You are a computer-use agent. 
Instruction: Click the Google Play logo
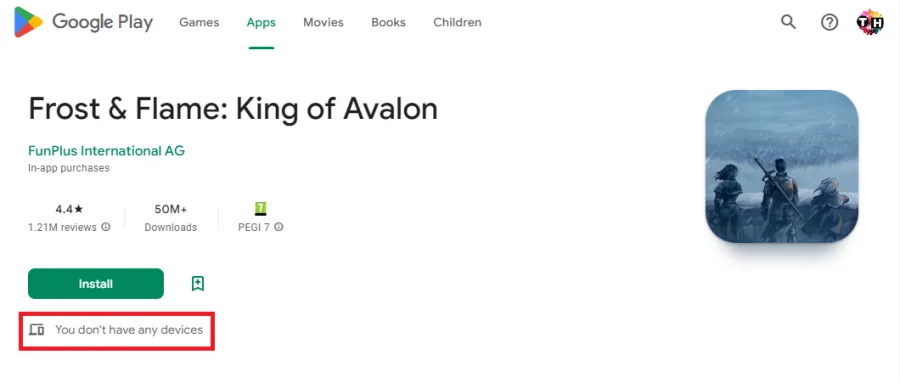84,22
